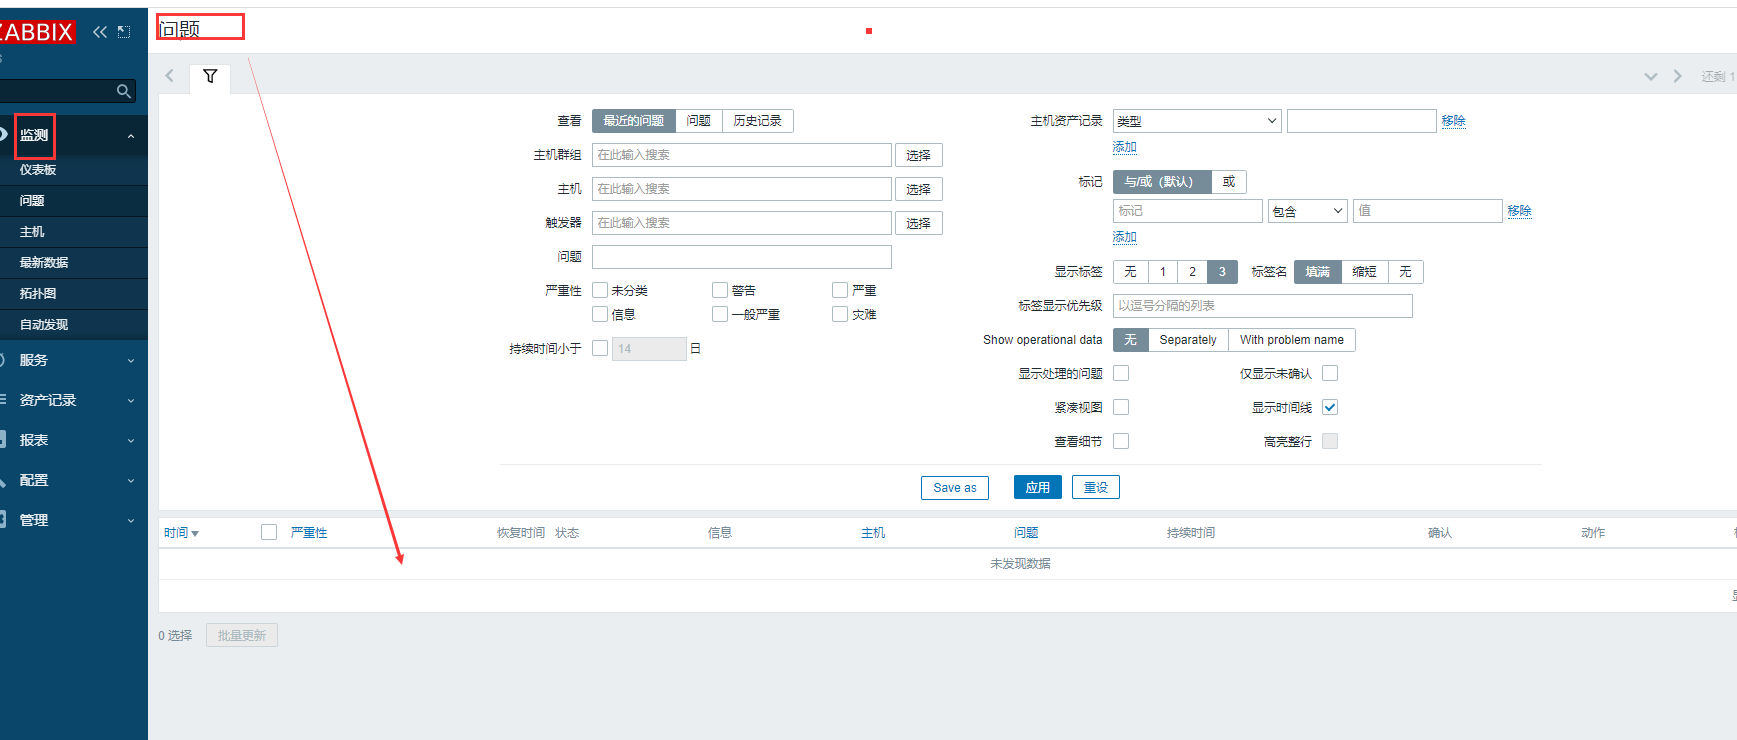Go to next filter with right arrow
This screenshot has height=740, width=1737.
point(1677,76)
